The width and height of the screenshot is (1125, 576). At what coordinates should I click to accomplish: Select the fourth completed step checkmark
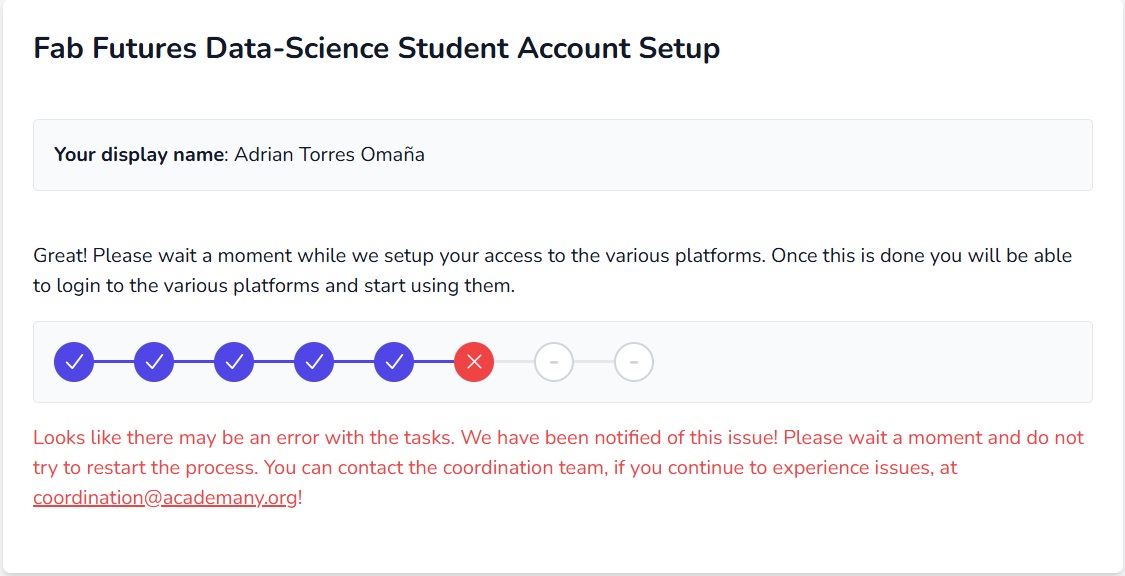tap(314, 362)
